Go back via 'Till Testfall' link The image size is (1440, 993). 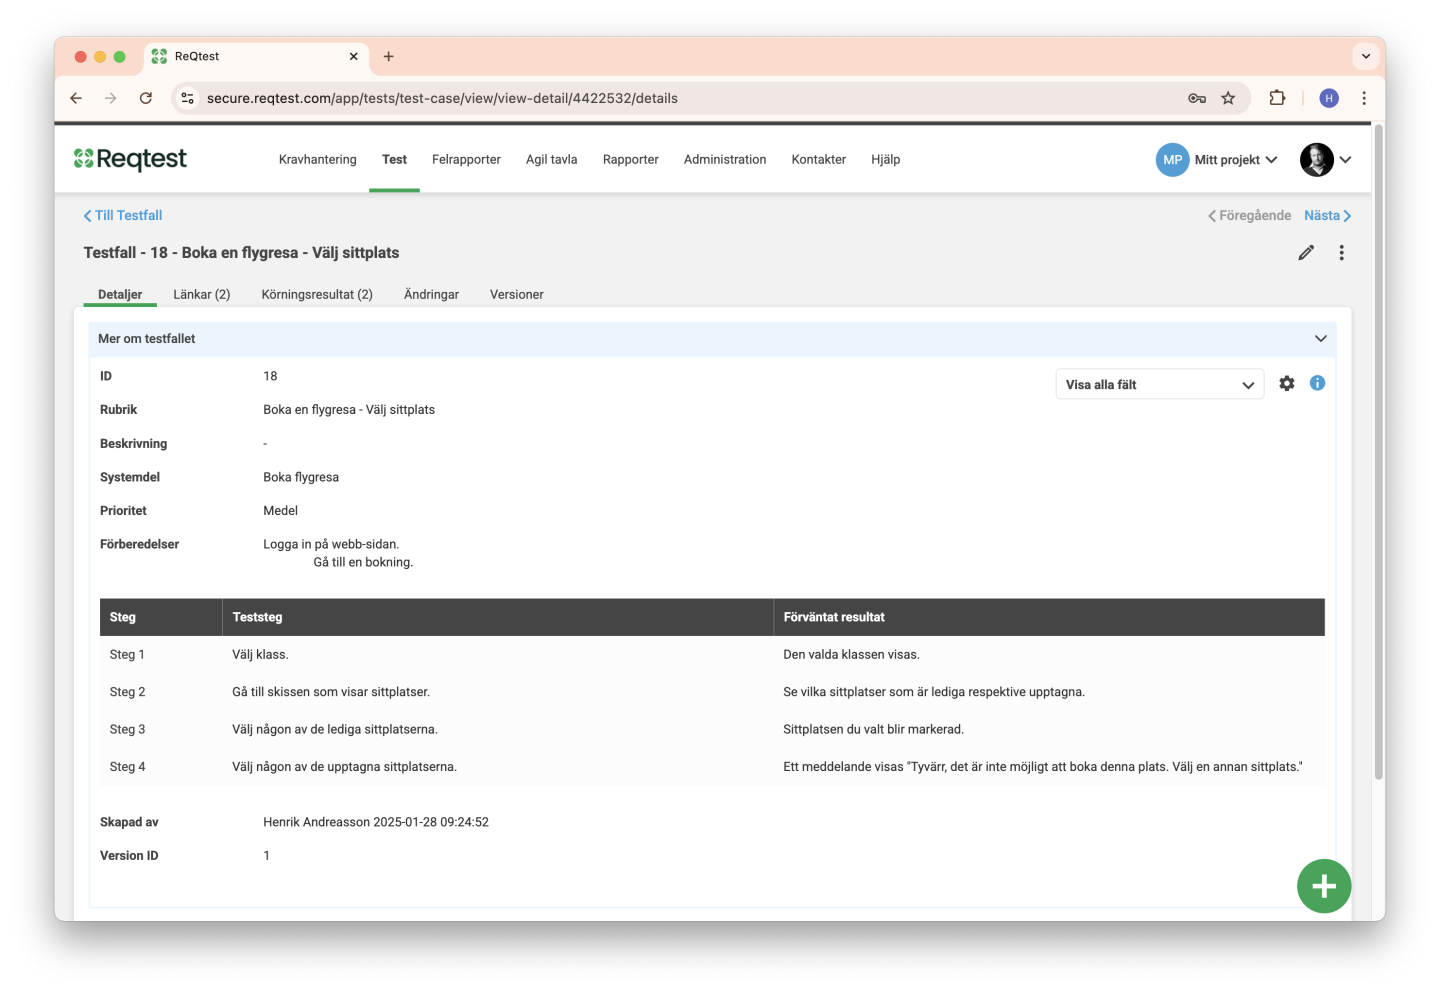tap(123, 216)
